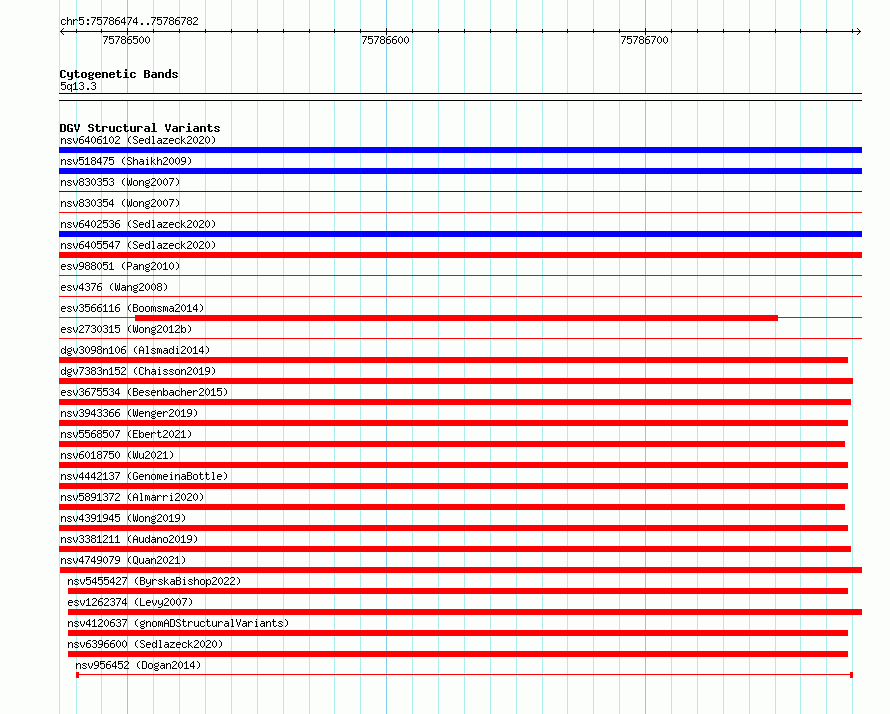Click the 75786600 ruler position label
This screenshot has height=714, width=890.
[x=385, y=40]
